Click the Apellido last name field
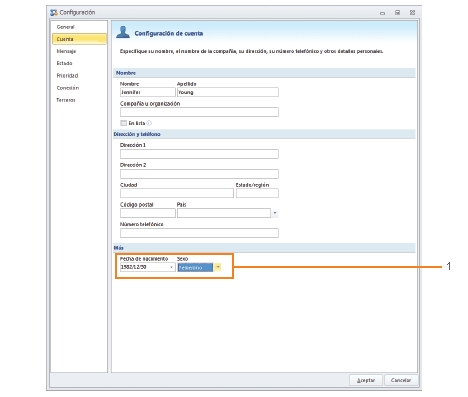The width and height of the screenshot is (468, 397). 228,92
